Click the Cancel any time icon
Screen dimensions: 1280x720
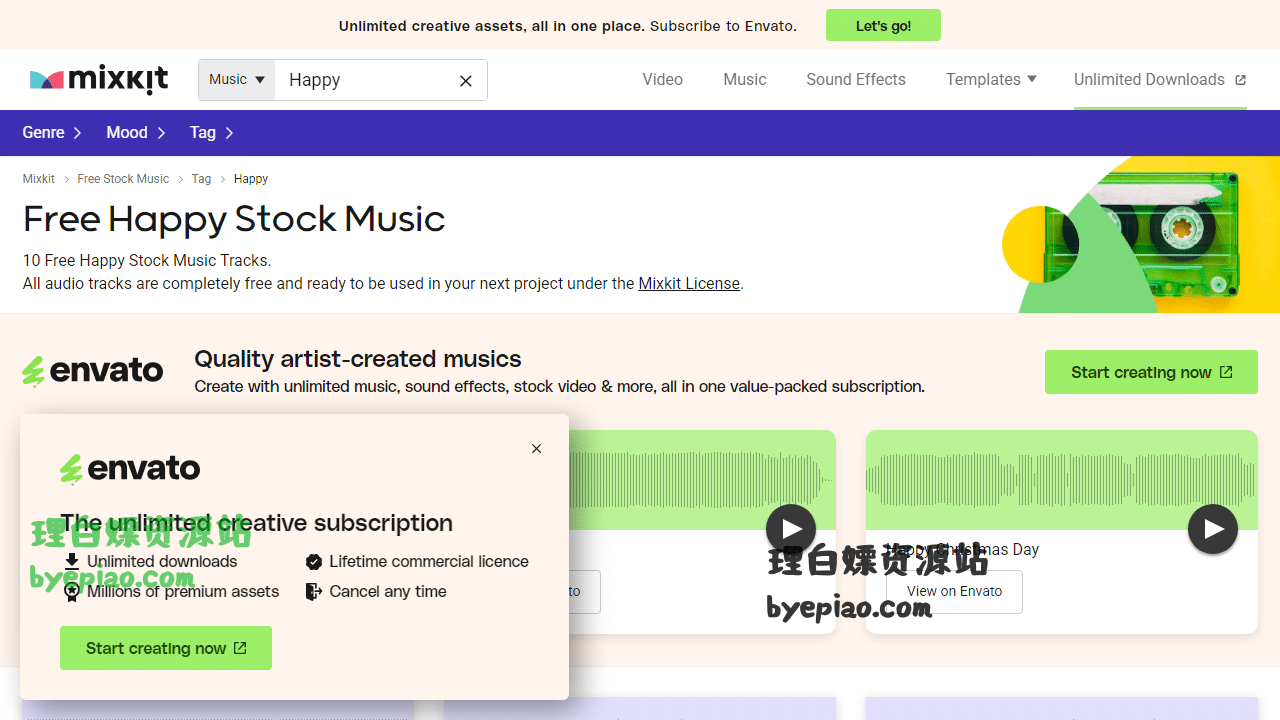click(x=314, y=591)
